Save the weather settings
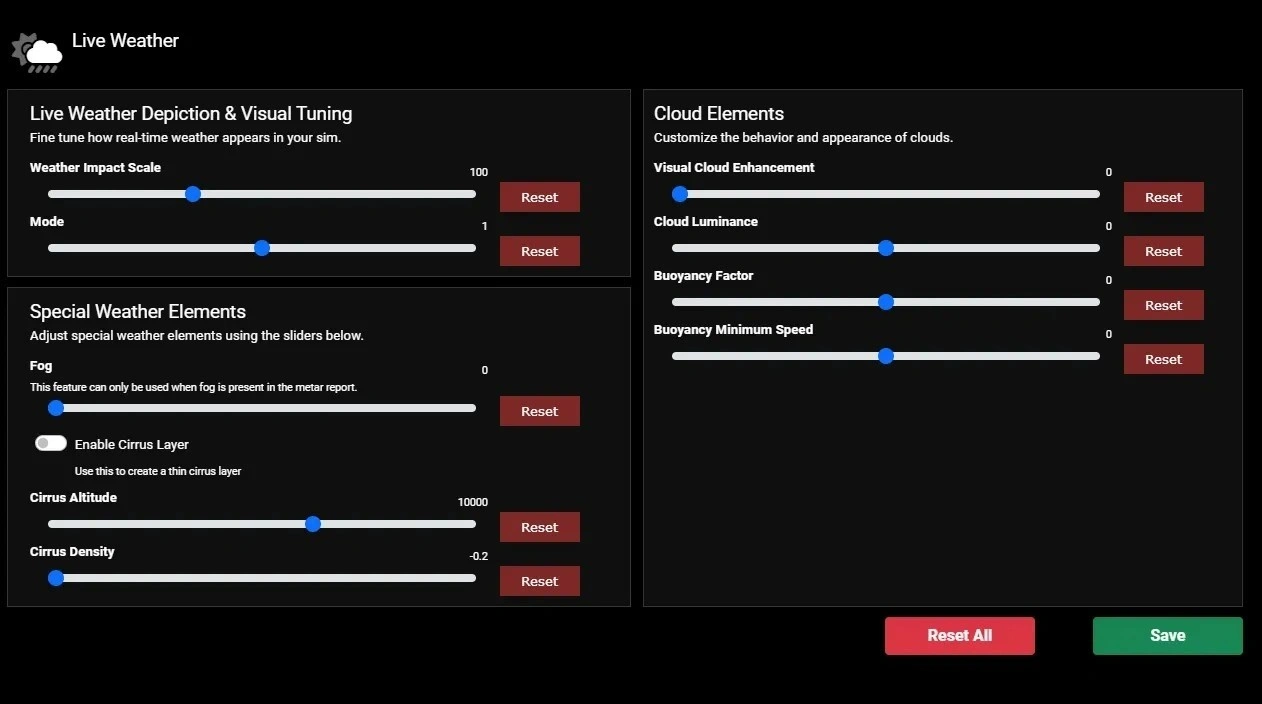The height and width of the screenshot is (704, 1262). [x=1168, y=636]
